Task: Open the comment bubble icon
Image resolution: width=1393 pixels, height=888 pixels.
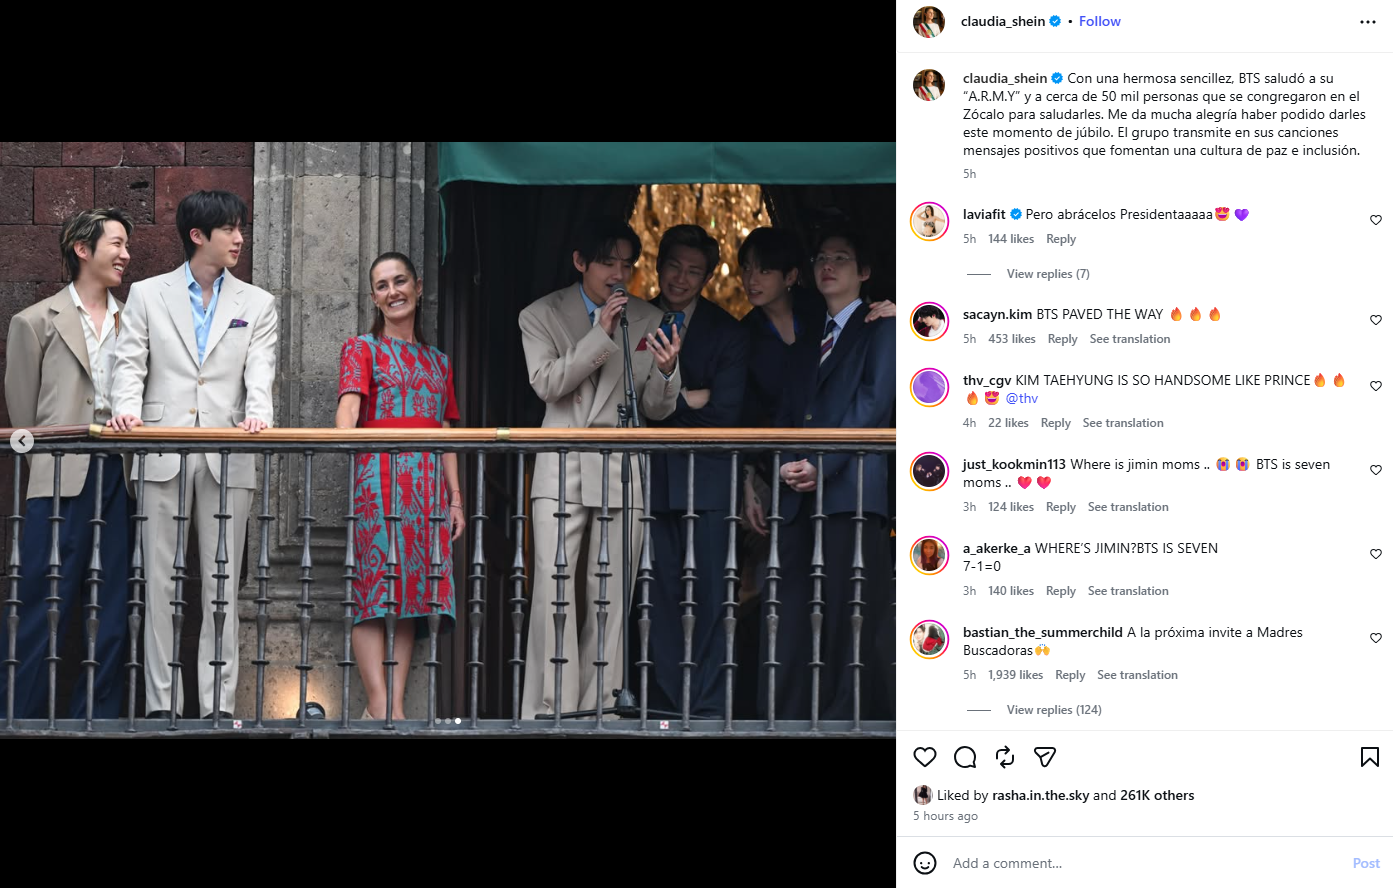Action: (x=965, y=757)
